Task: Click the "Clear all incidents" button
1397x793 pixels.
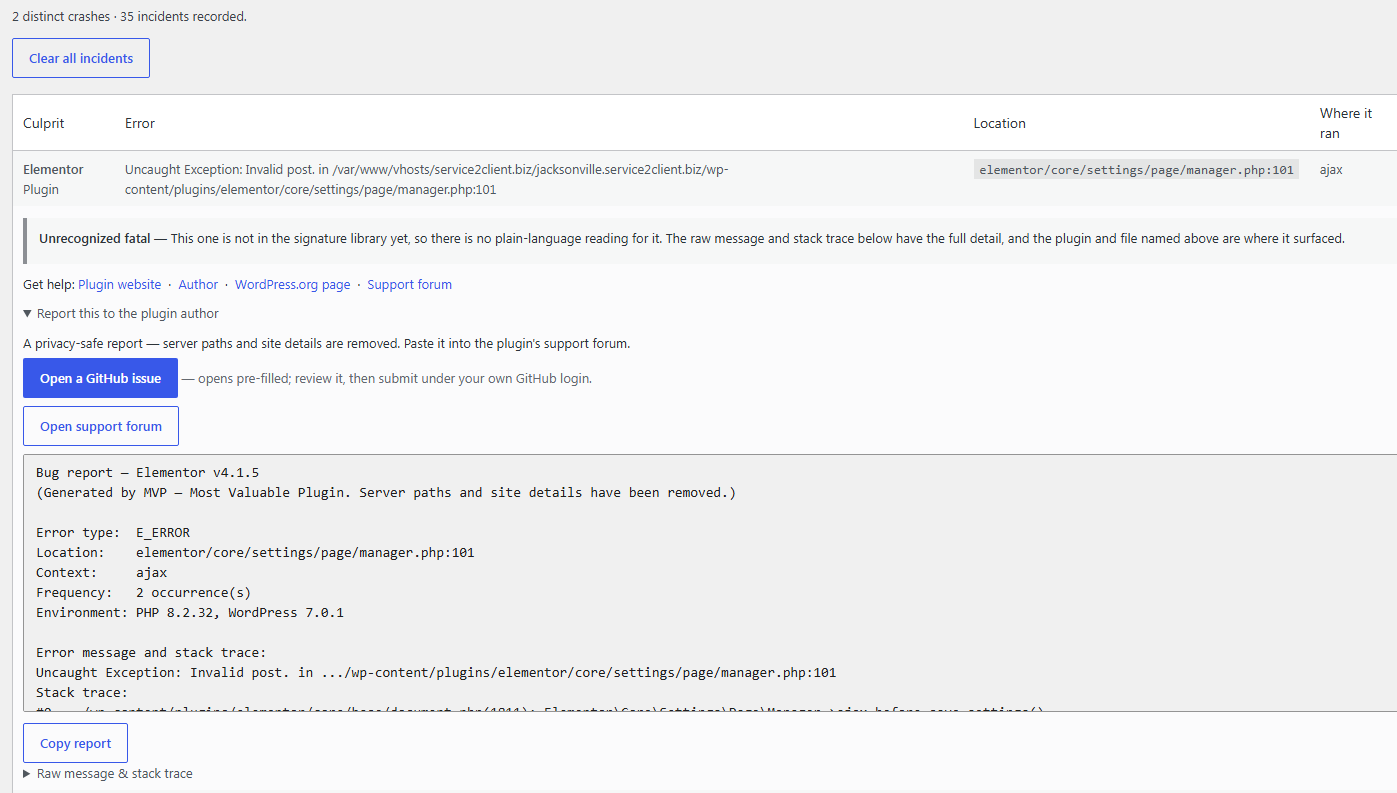Action: (x=81, y=58)
